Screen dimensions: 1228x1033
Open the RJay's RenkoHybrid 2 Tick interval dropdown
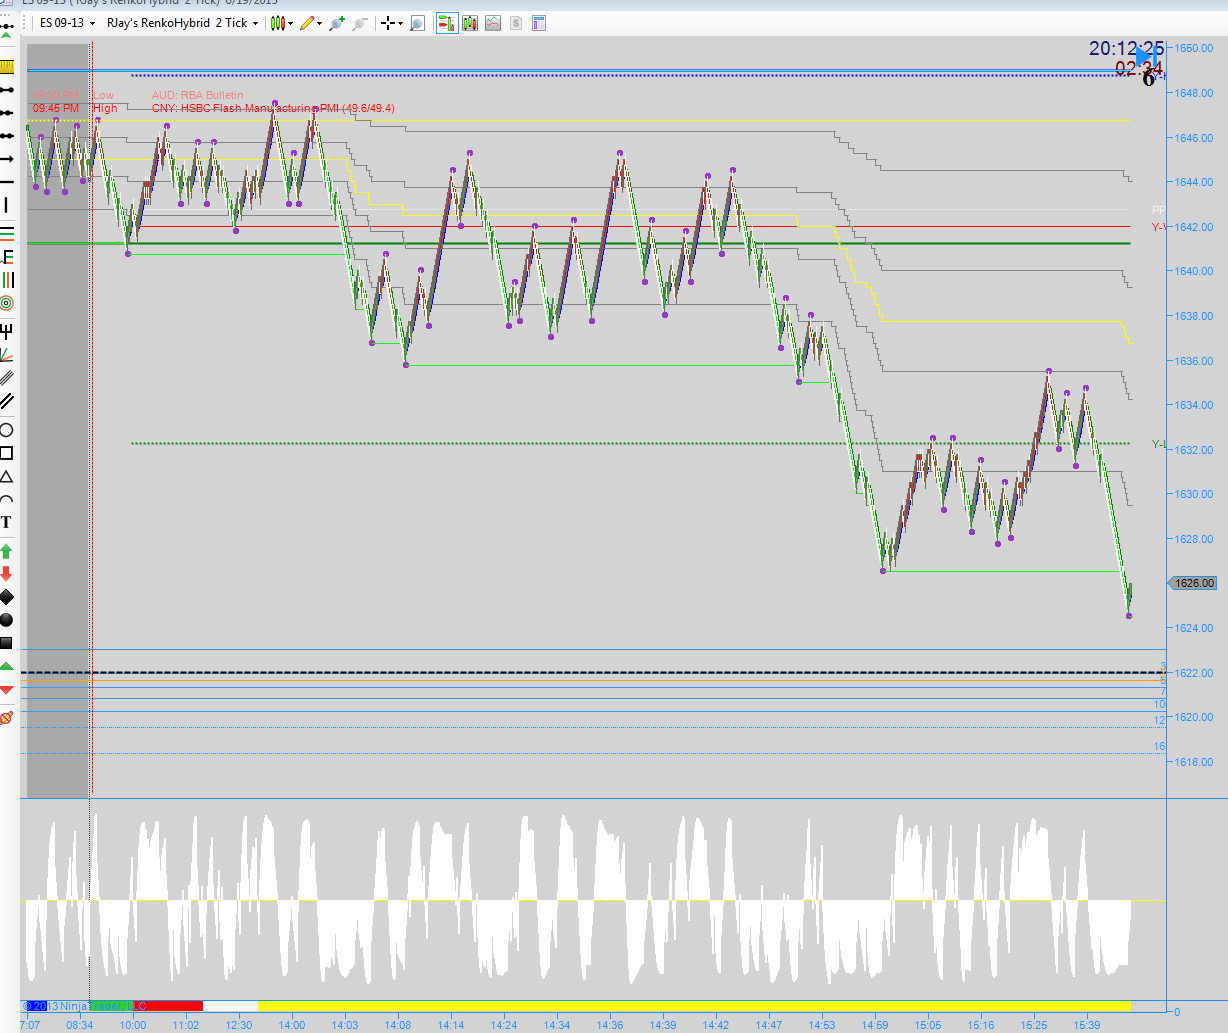(x=182, y=22)
